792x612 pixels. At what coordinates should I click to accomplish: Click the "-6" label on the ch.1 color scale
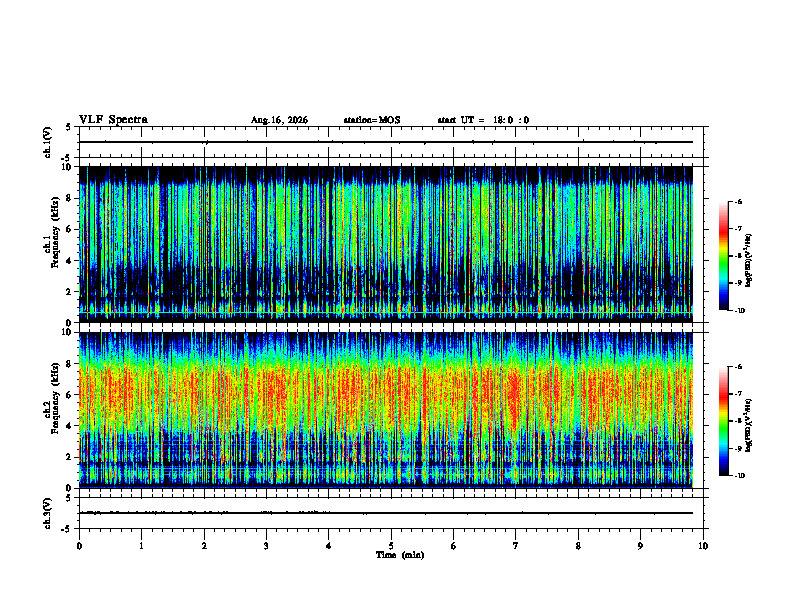point(739,201)
